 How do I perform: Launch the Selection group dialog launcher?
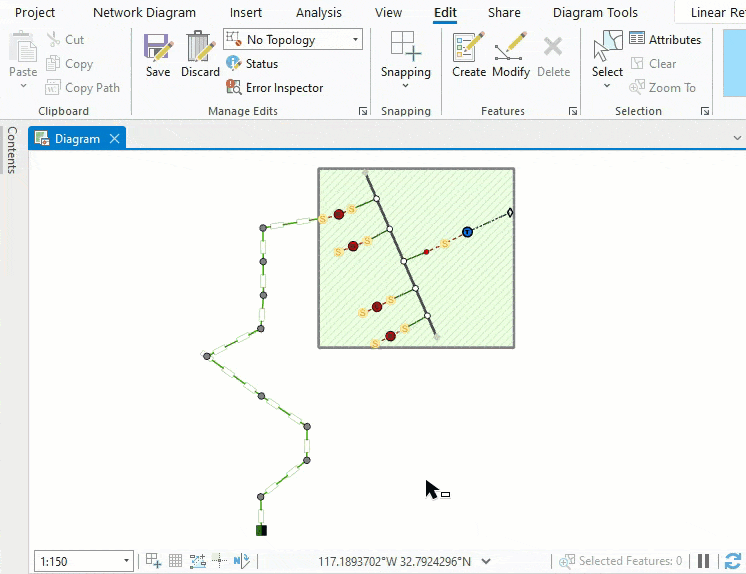coord(705,111)
